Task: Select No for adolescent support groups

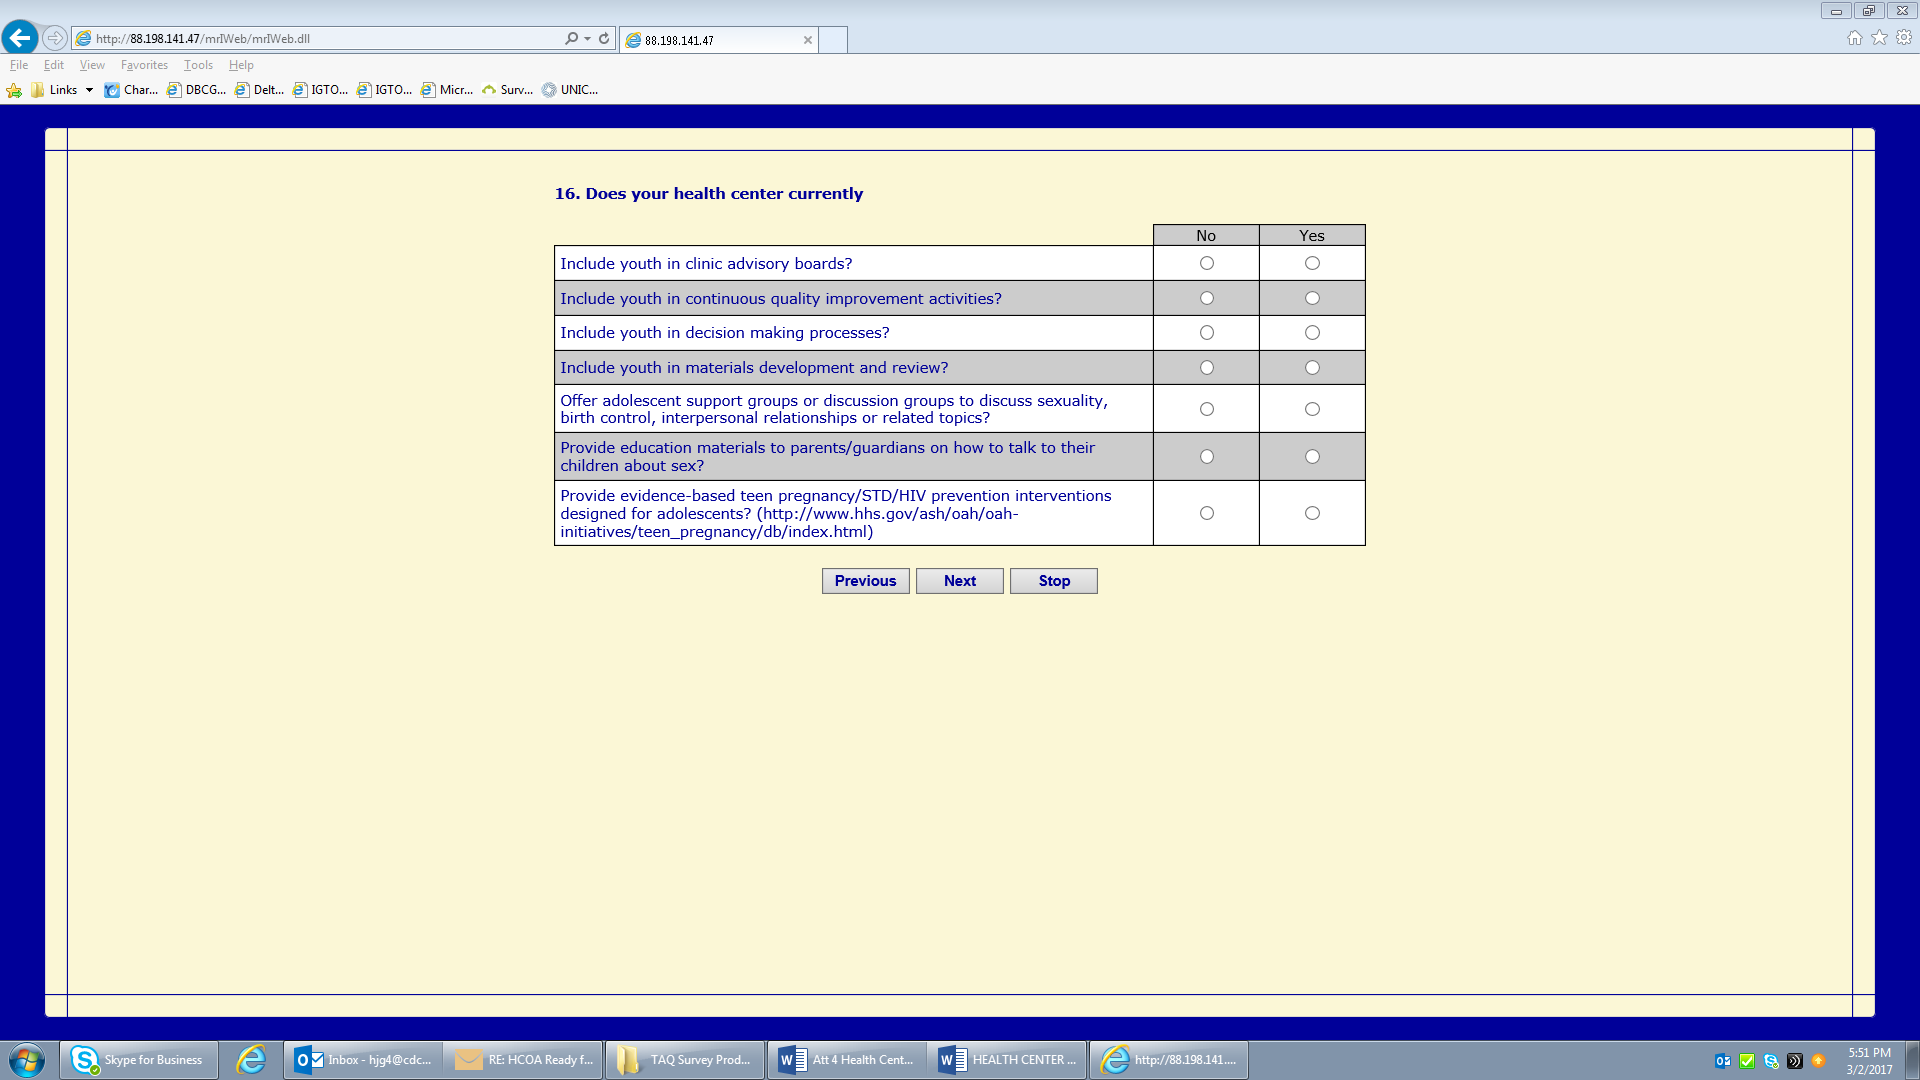Action: tap(1206, 409)
